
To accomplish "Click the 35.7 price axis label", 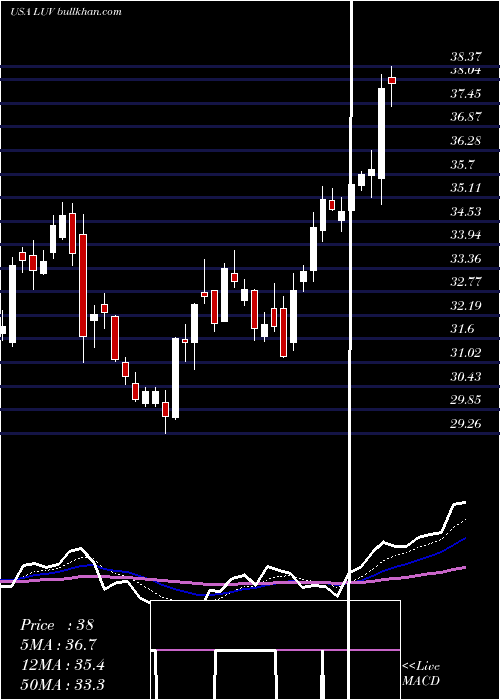I will coord(462,165).
